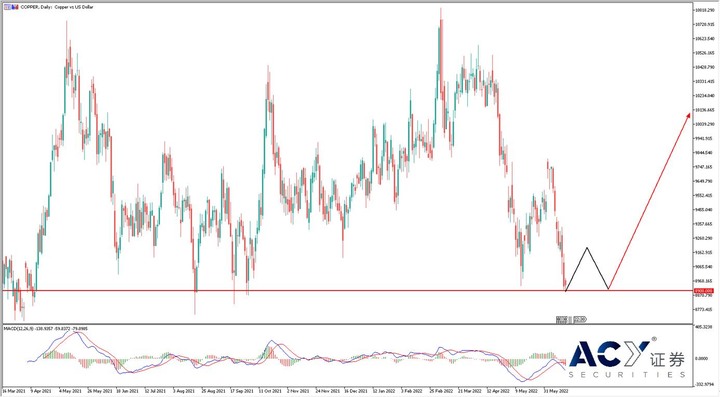720x397 pixels.
Task: Click the 2 Nov 2021 date label
Action: (298, 391)
